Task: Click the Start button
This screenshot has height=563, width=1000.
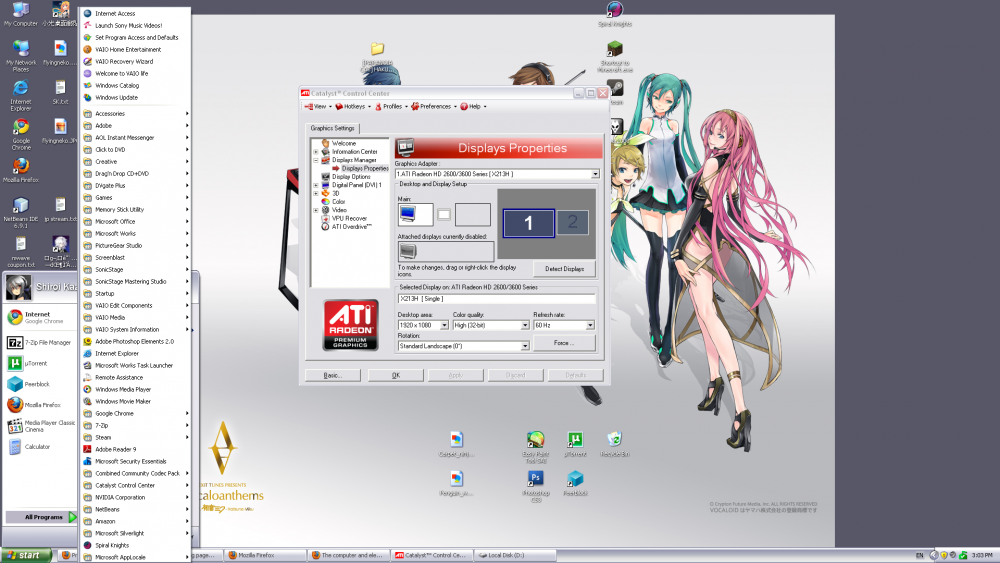Action: click(26, 555)
